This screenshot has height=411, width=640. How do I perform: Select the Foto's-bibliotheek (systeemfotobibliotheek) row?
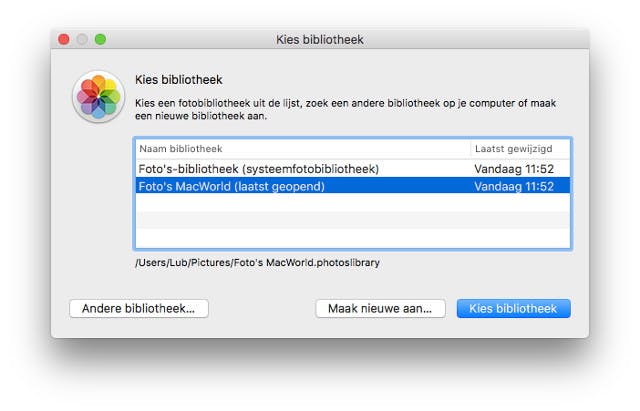click(x=258, y=169)
